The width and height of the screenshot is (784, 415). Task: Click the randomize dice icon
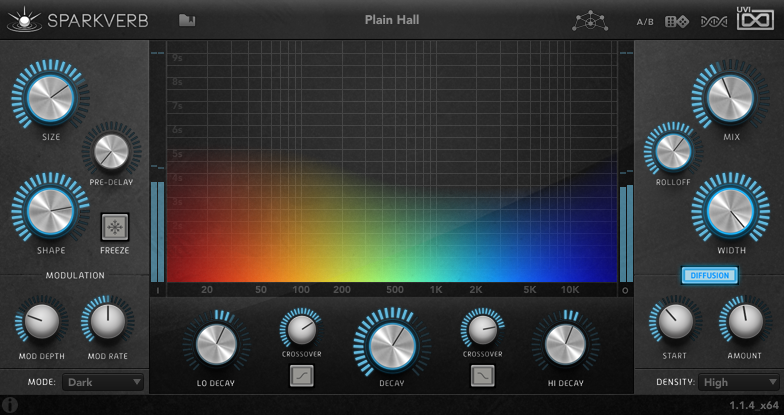[676, 22]
